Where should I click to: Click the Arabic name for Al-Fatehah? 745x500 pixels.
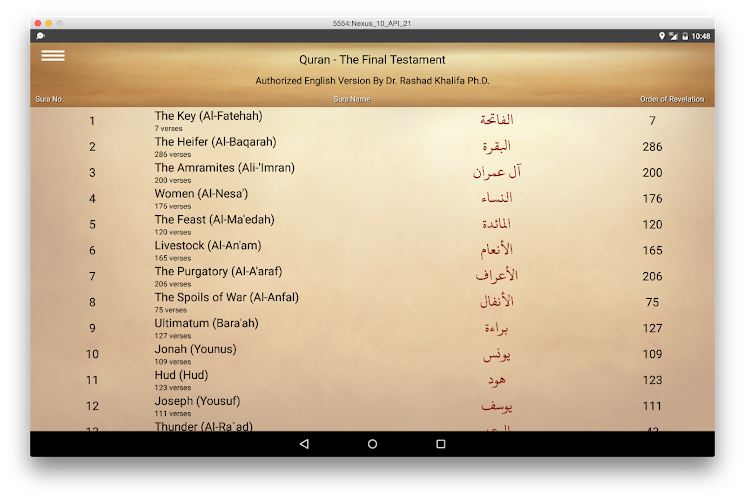497,120
